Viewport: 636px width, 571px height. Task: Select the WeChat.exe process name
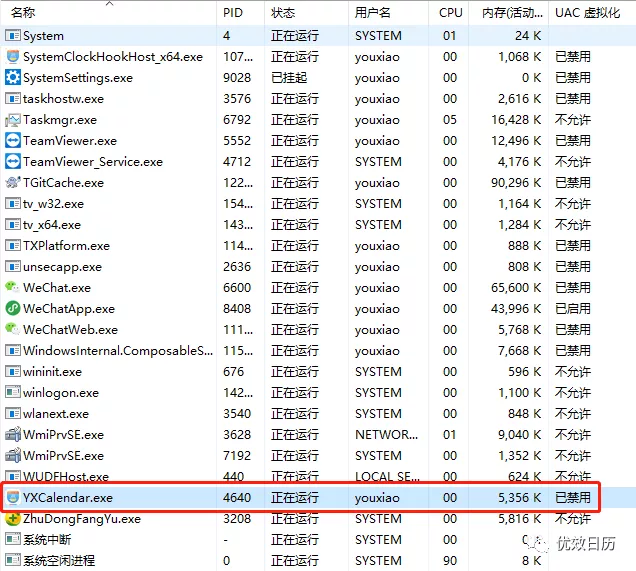click(x=57, y=288)
